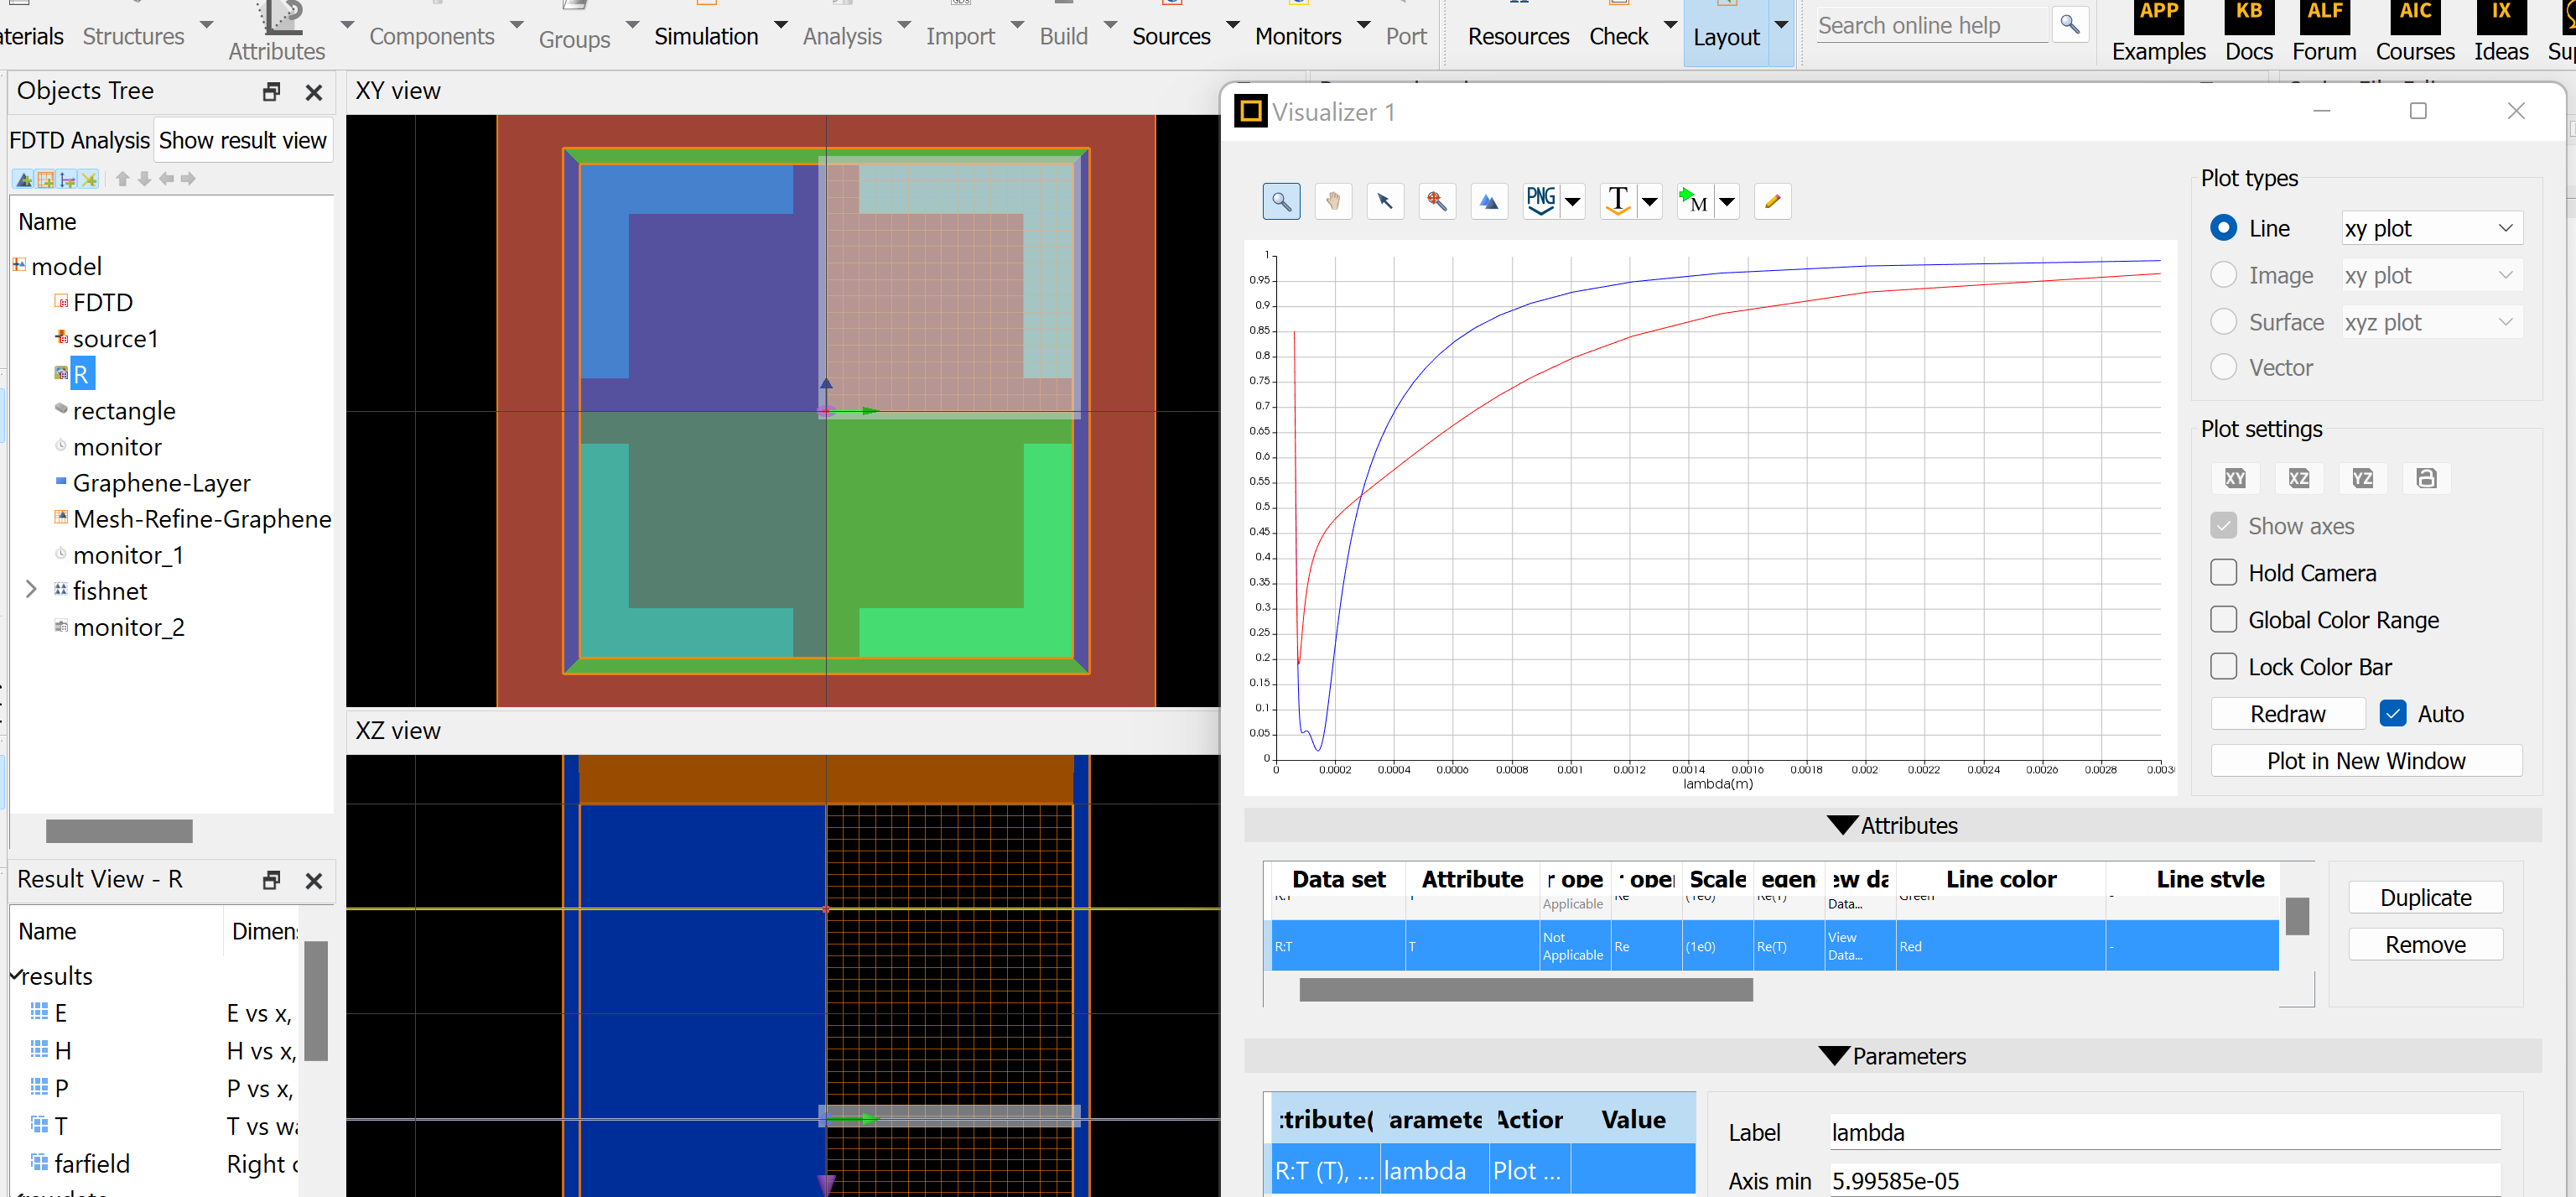Toggle the Show axes checkbox
This screenshot has width=2576, height=1197.
tap(2223, 526)
